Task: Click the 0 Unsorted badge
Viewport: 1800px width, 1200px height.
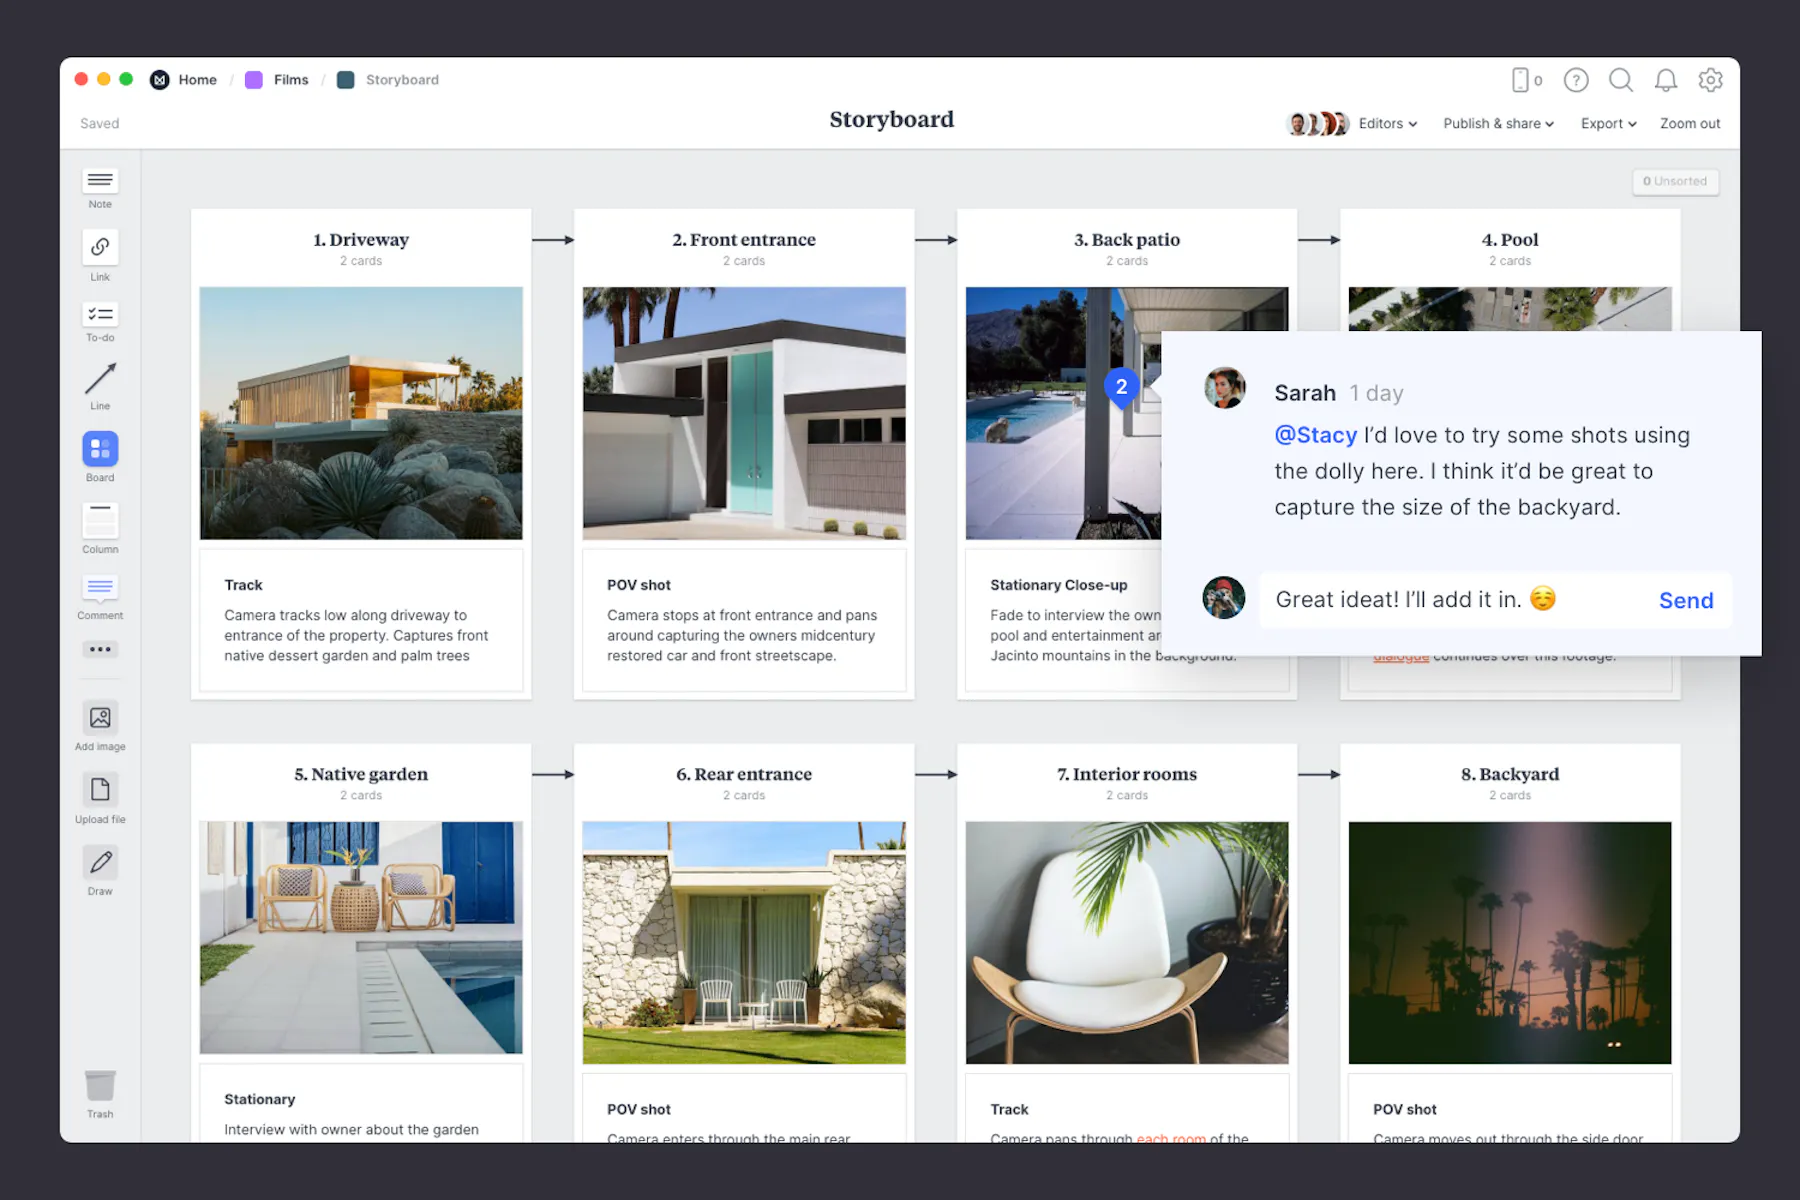Action: pos(1675,181)
